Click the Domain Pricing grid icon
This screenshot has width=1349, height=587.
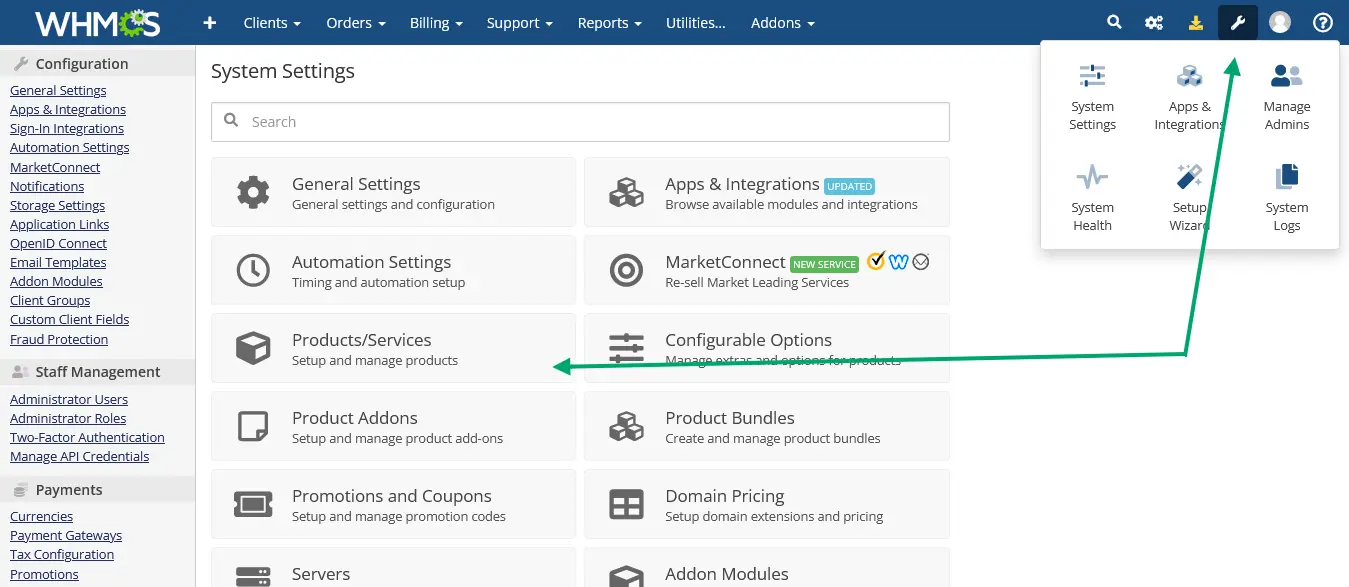(x=626, y=504)
